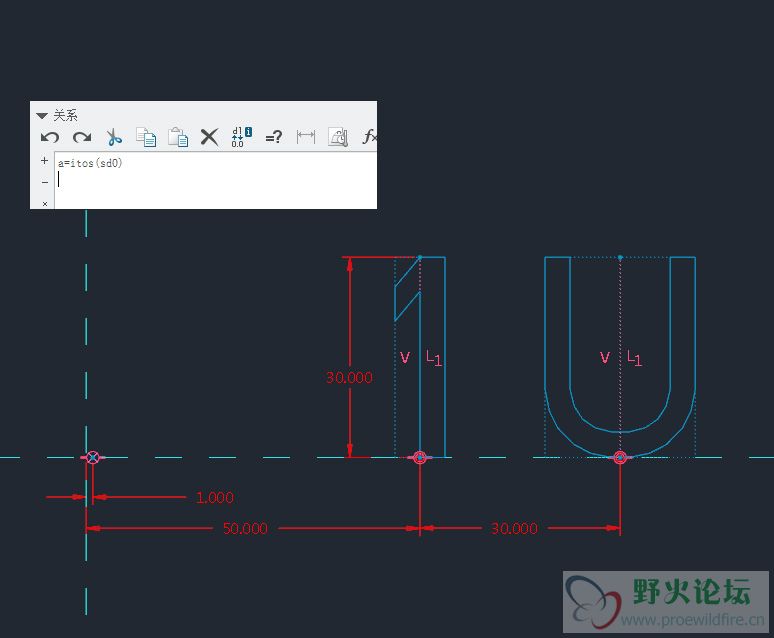Paste text into the relations editor
The width and height of the screenshot is (774, 638).
(178, 137)
